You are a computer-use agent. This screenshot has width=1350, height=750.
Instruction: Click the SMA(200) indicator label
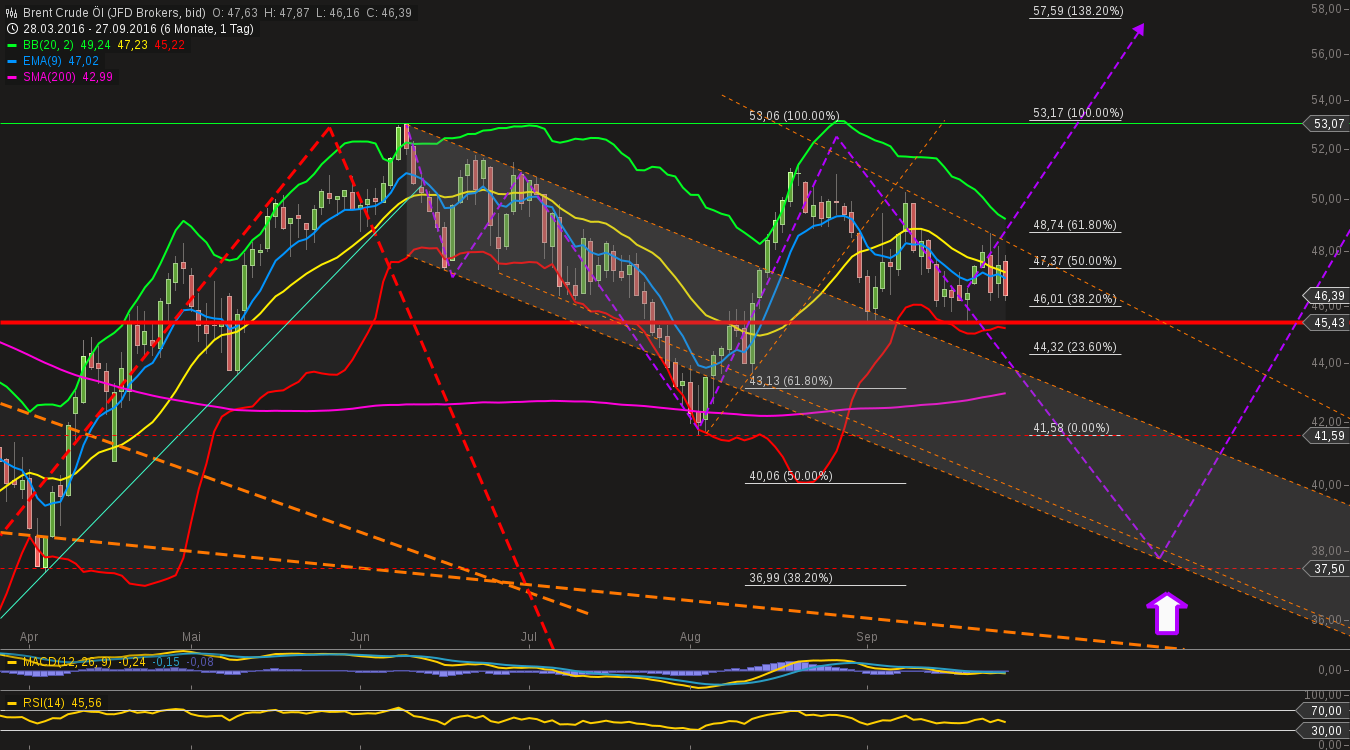pyautogui.click(x=50, y=77)
